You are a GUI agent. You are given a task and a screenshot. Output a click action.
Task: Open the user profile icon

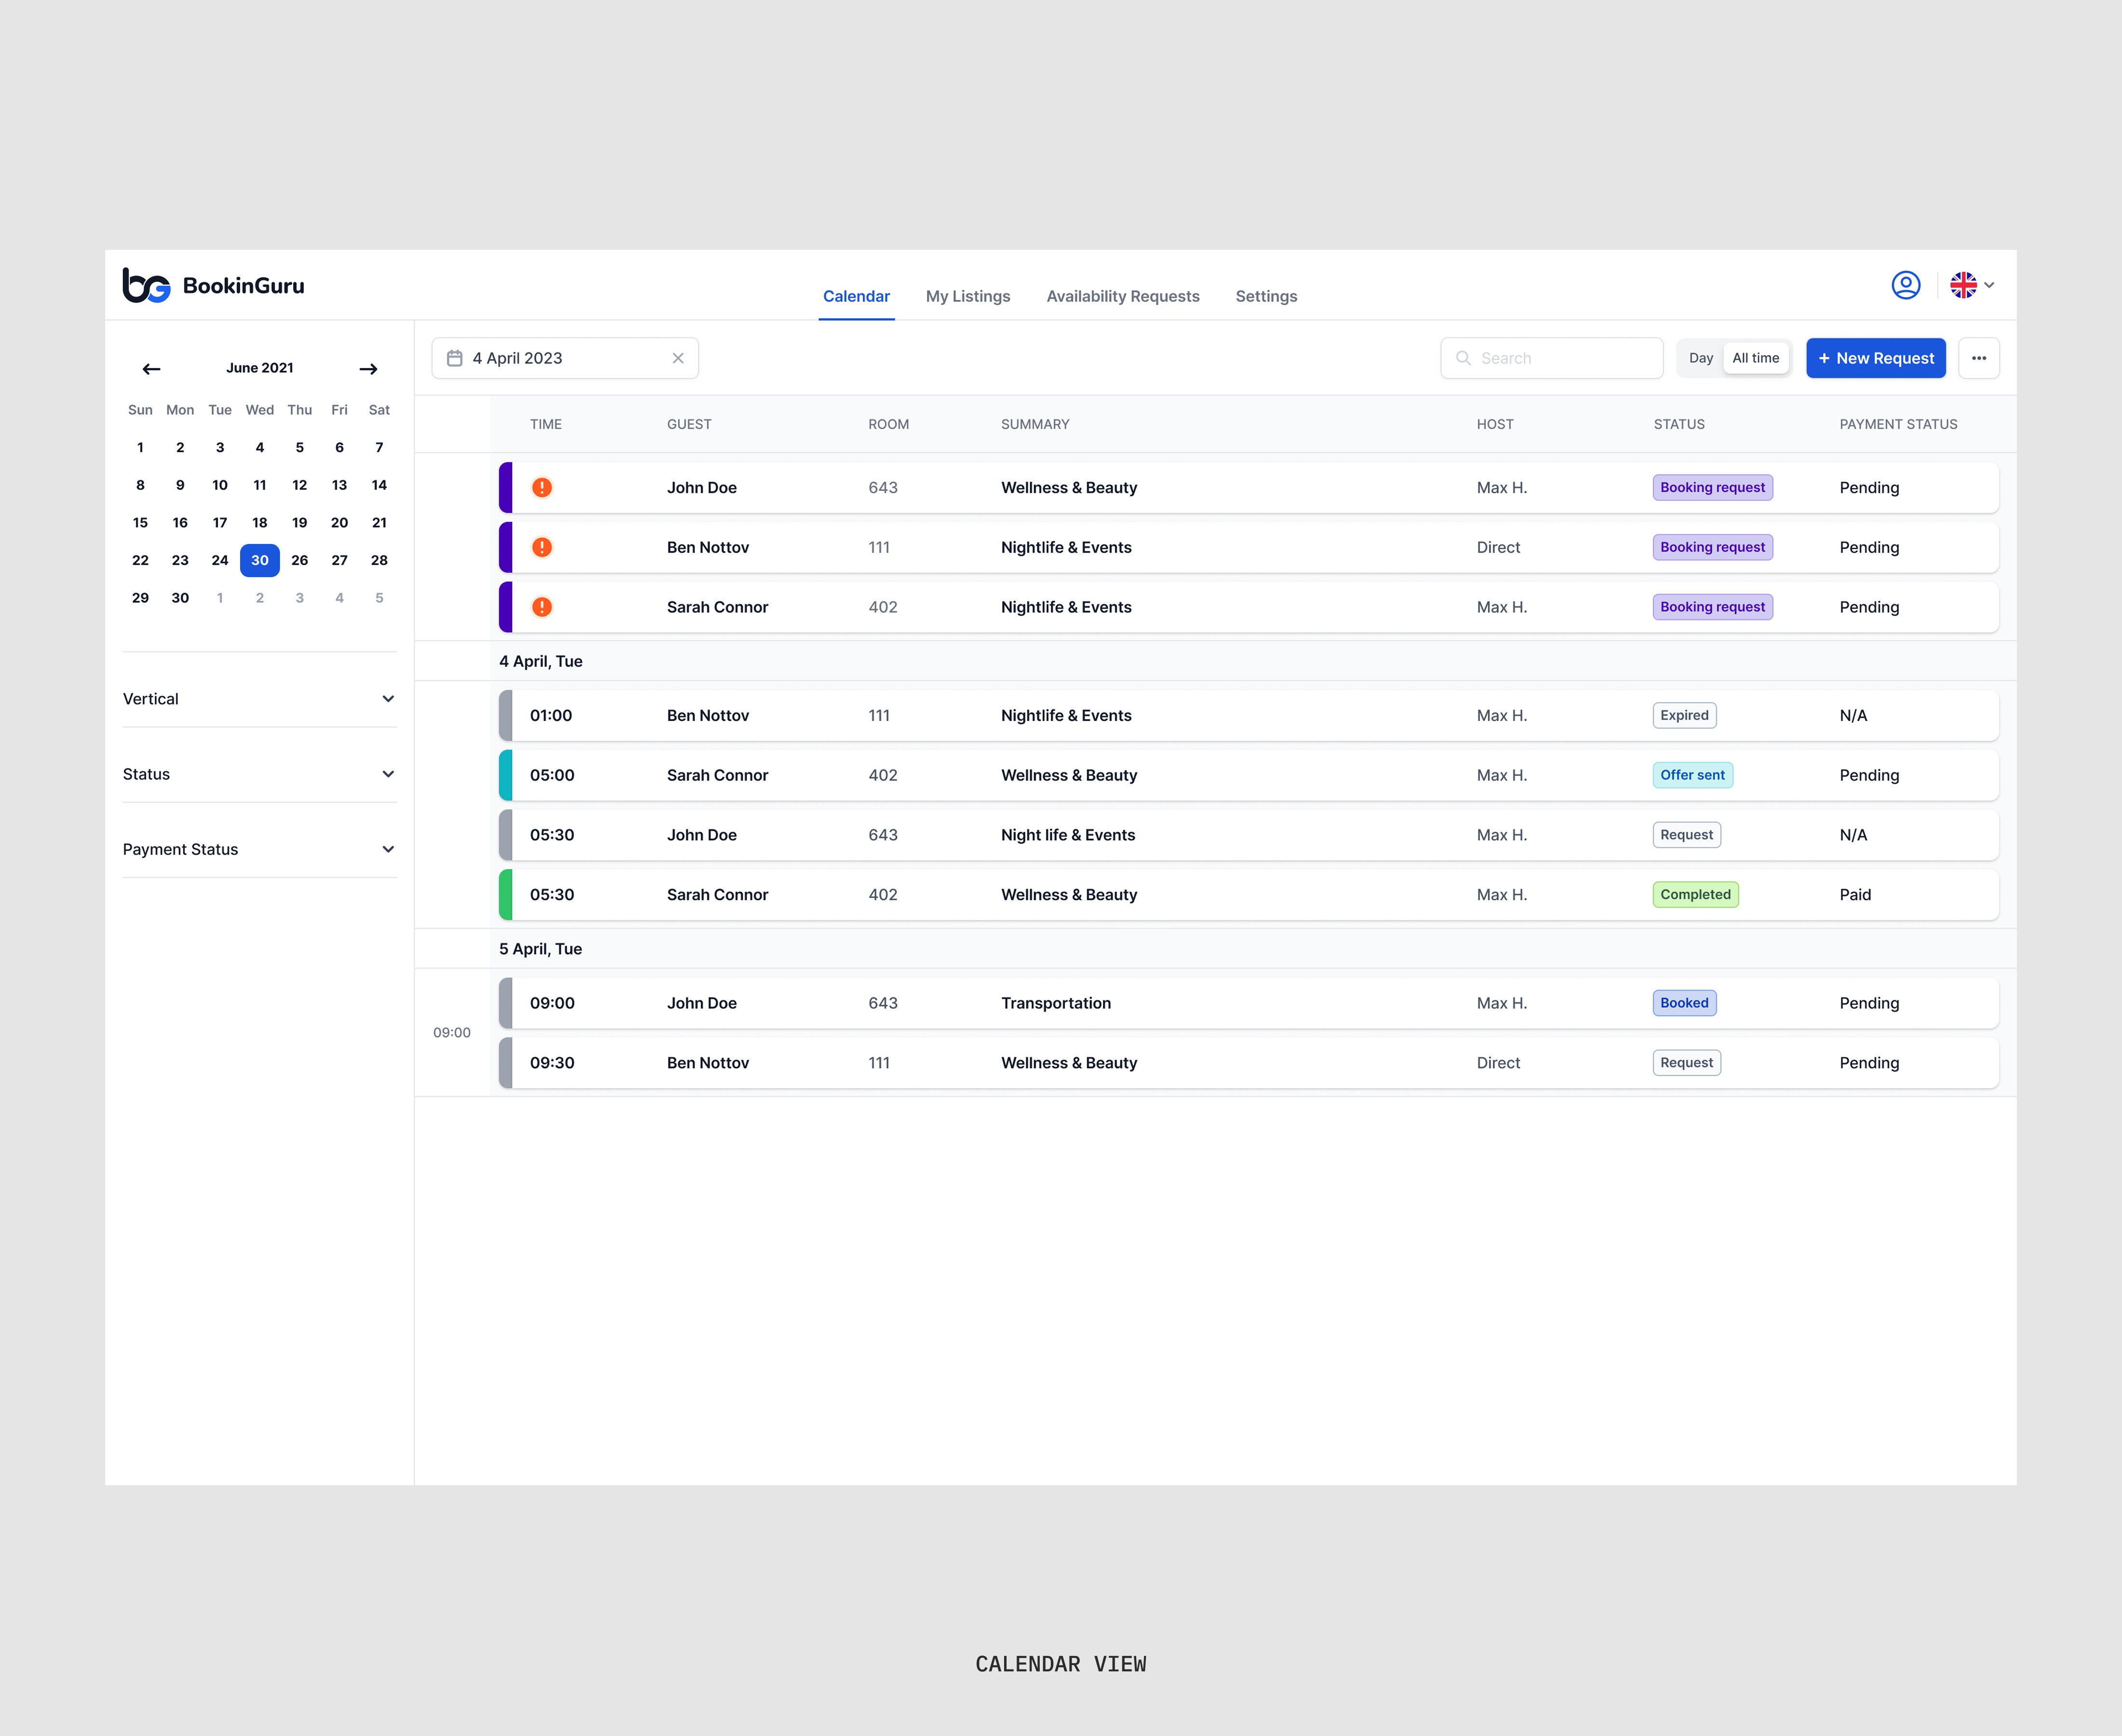coord(1905,285)
